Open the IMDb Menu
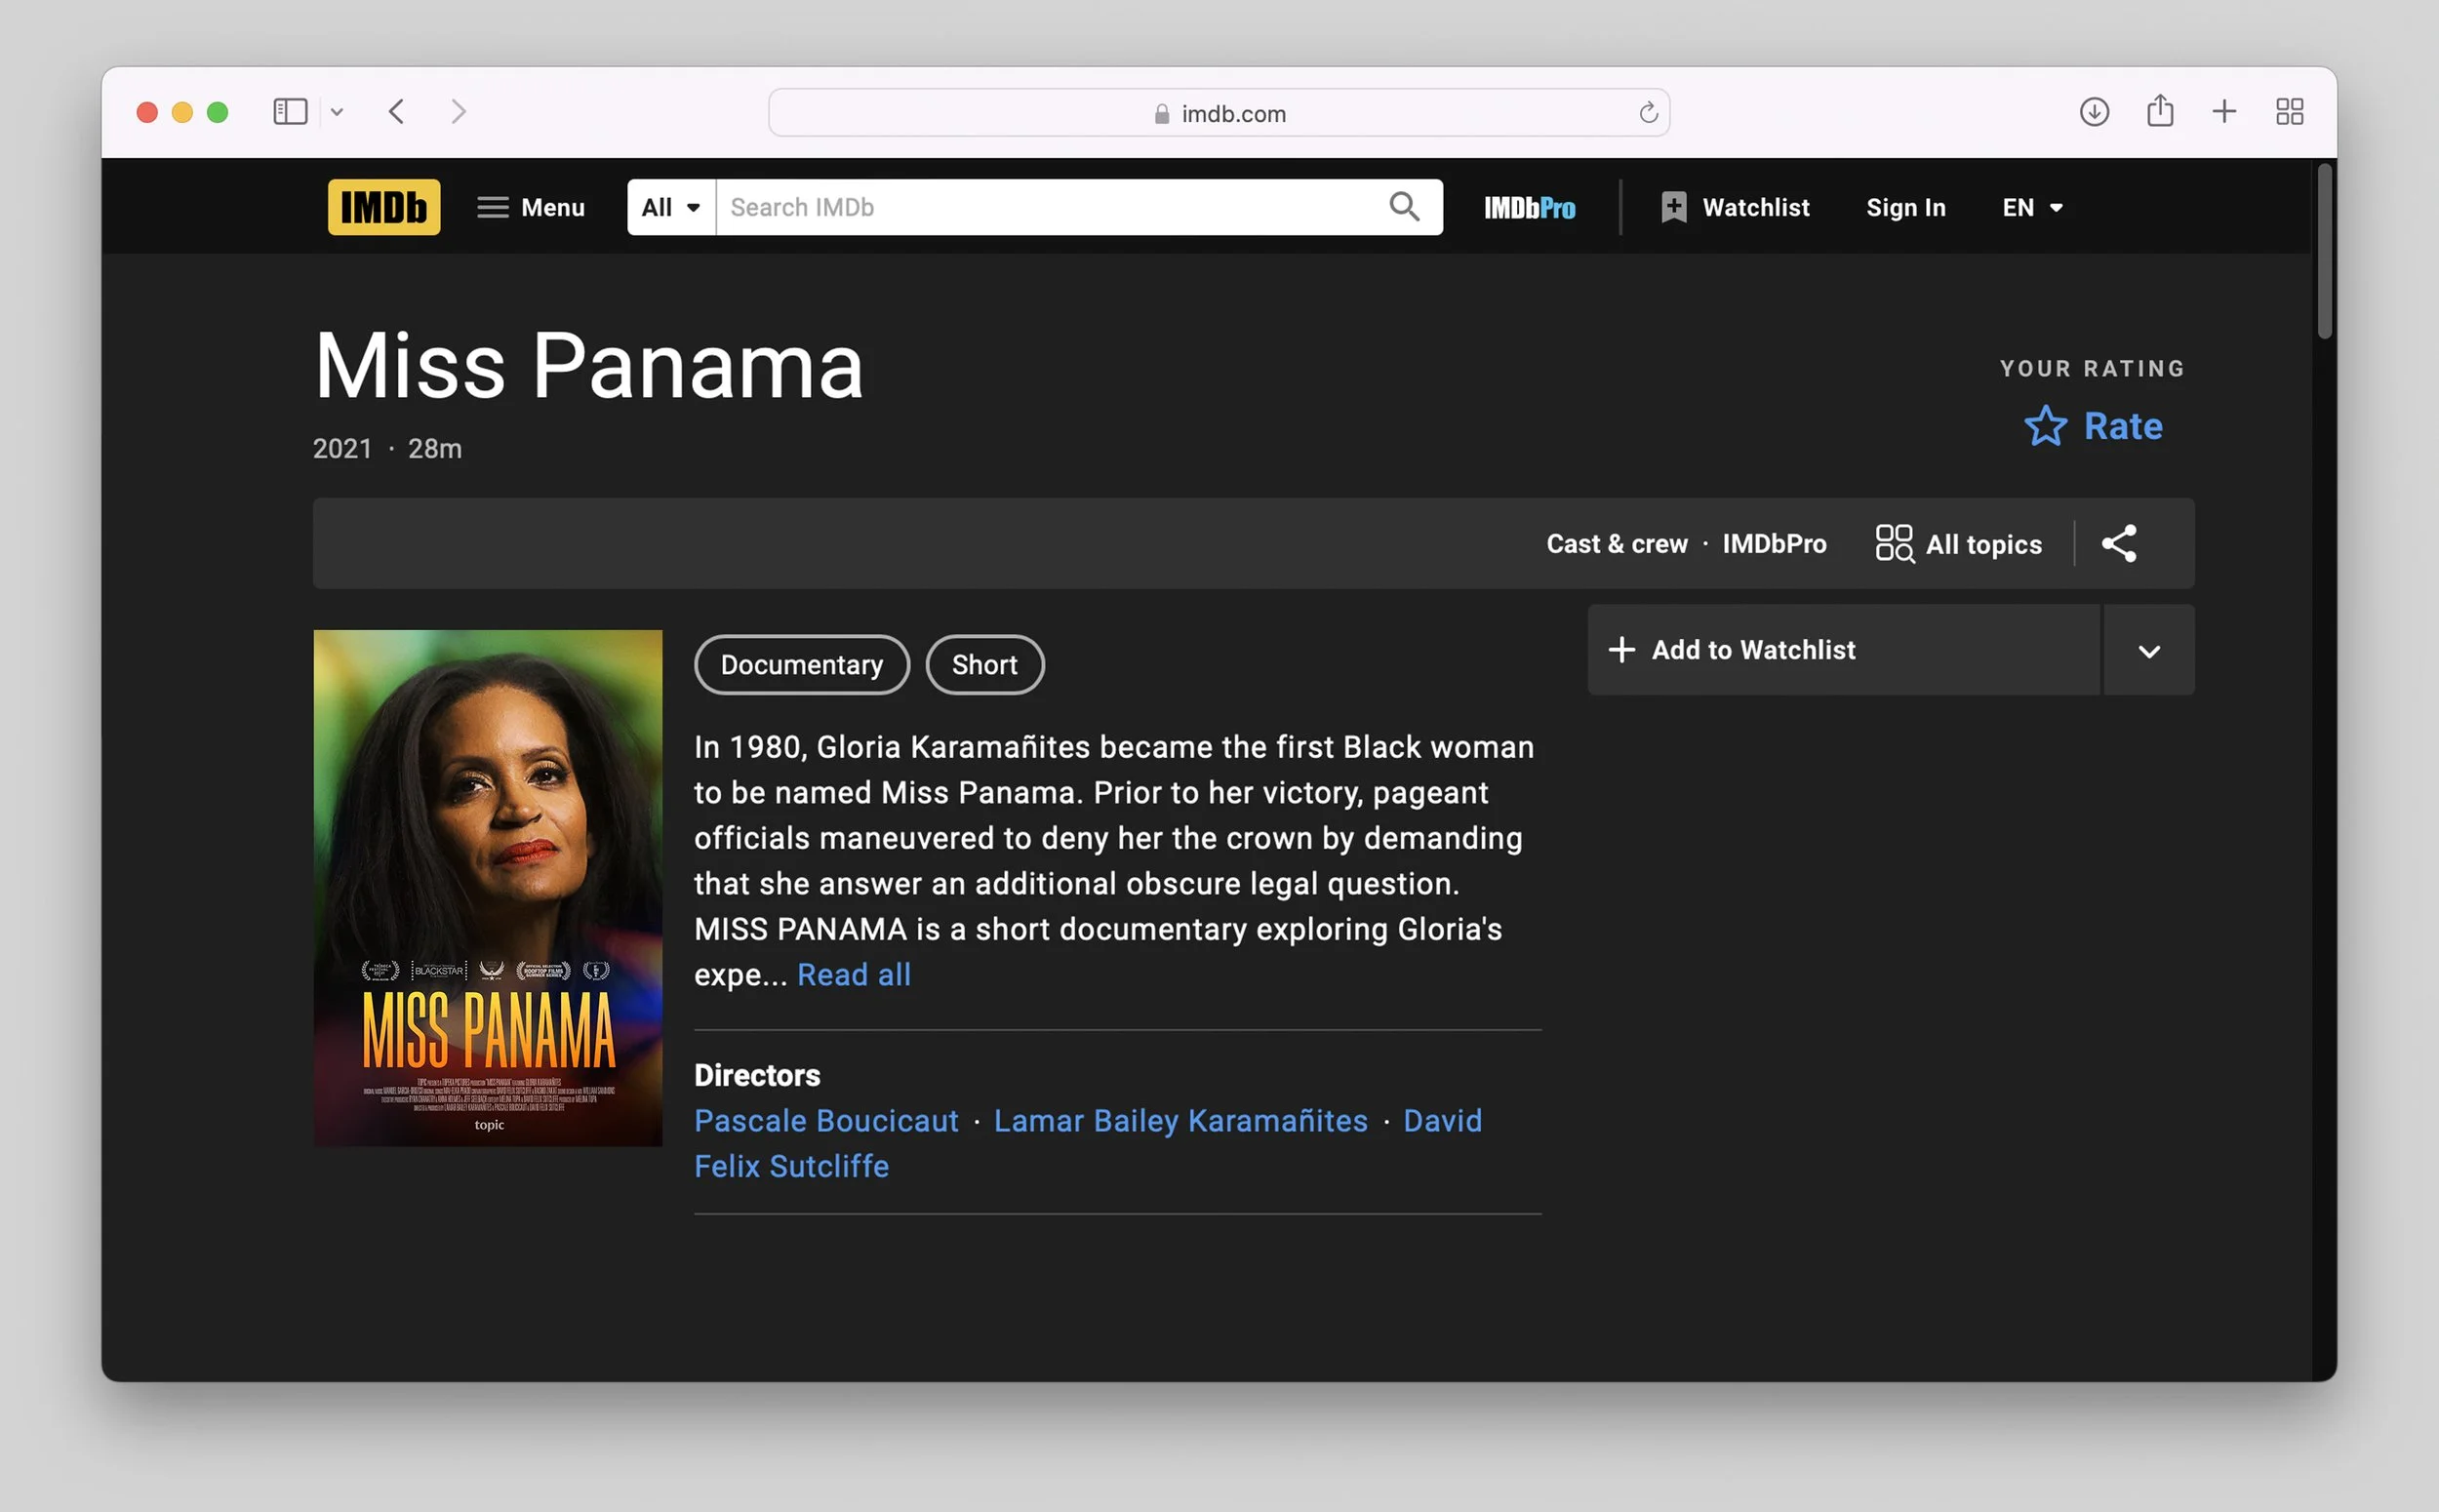Image resolution: width=2439 pixels, height=1512 pixels. point(531,207)
